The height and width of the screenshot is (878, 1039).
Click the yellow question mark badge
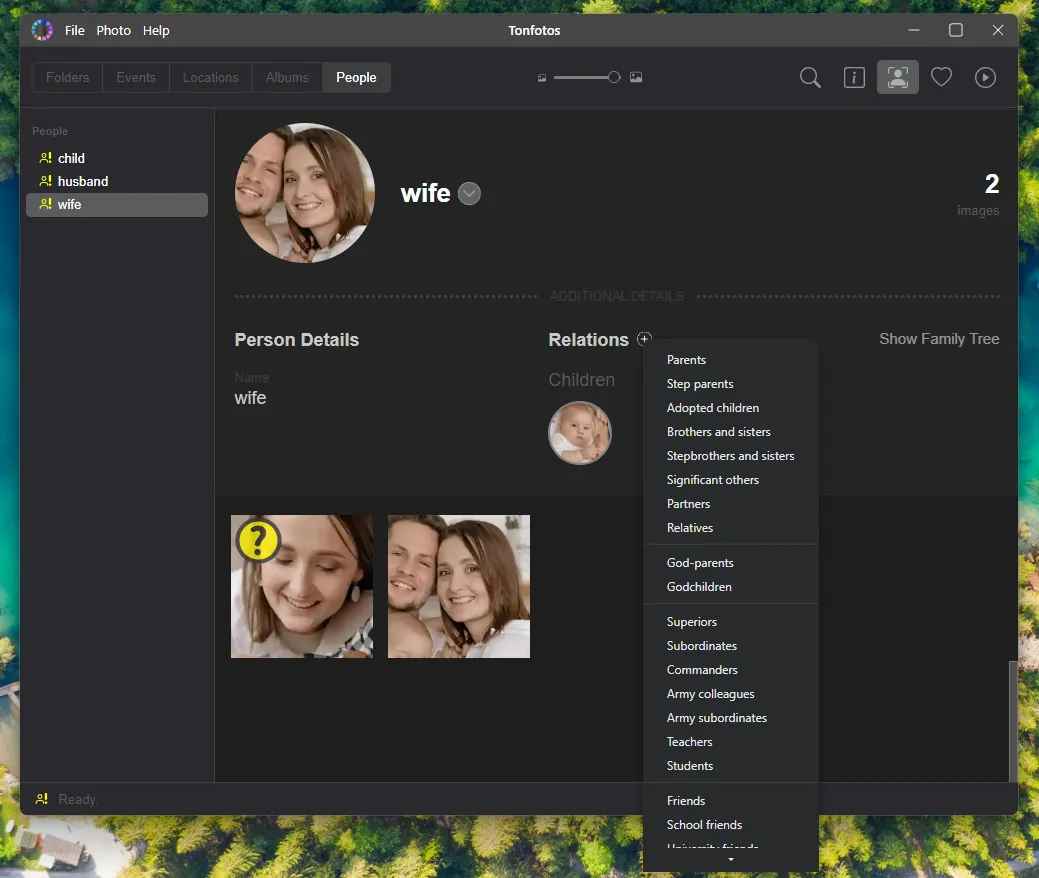258,539
